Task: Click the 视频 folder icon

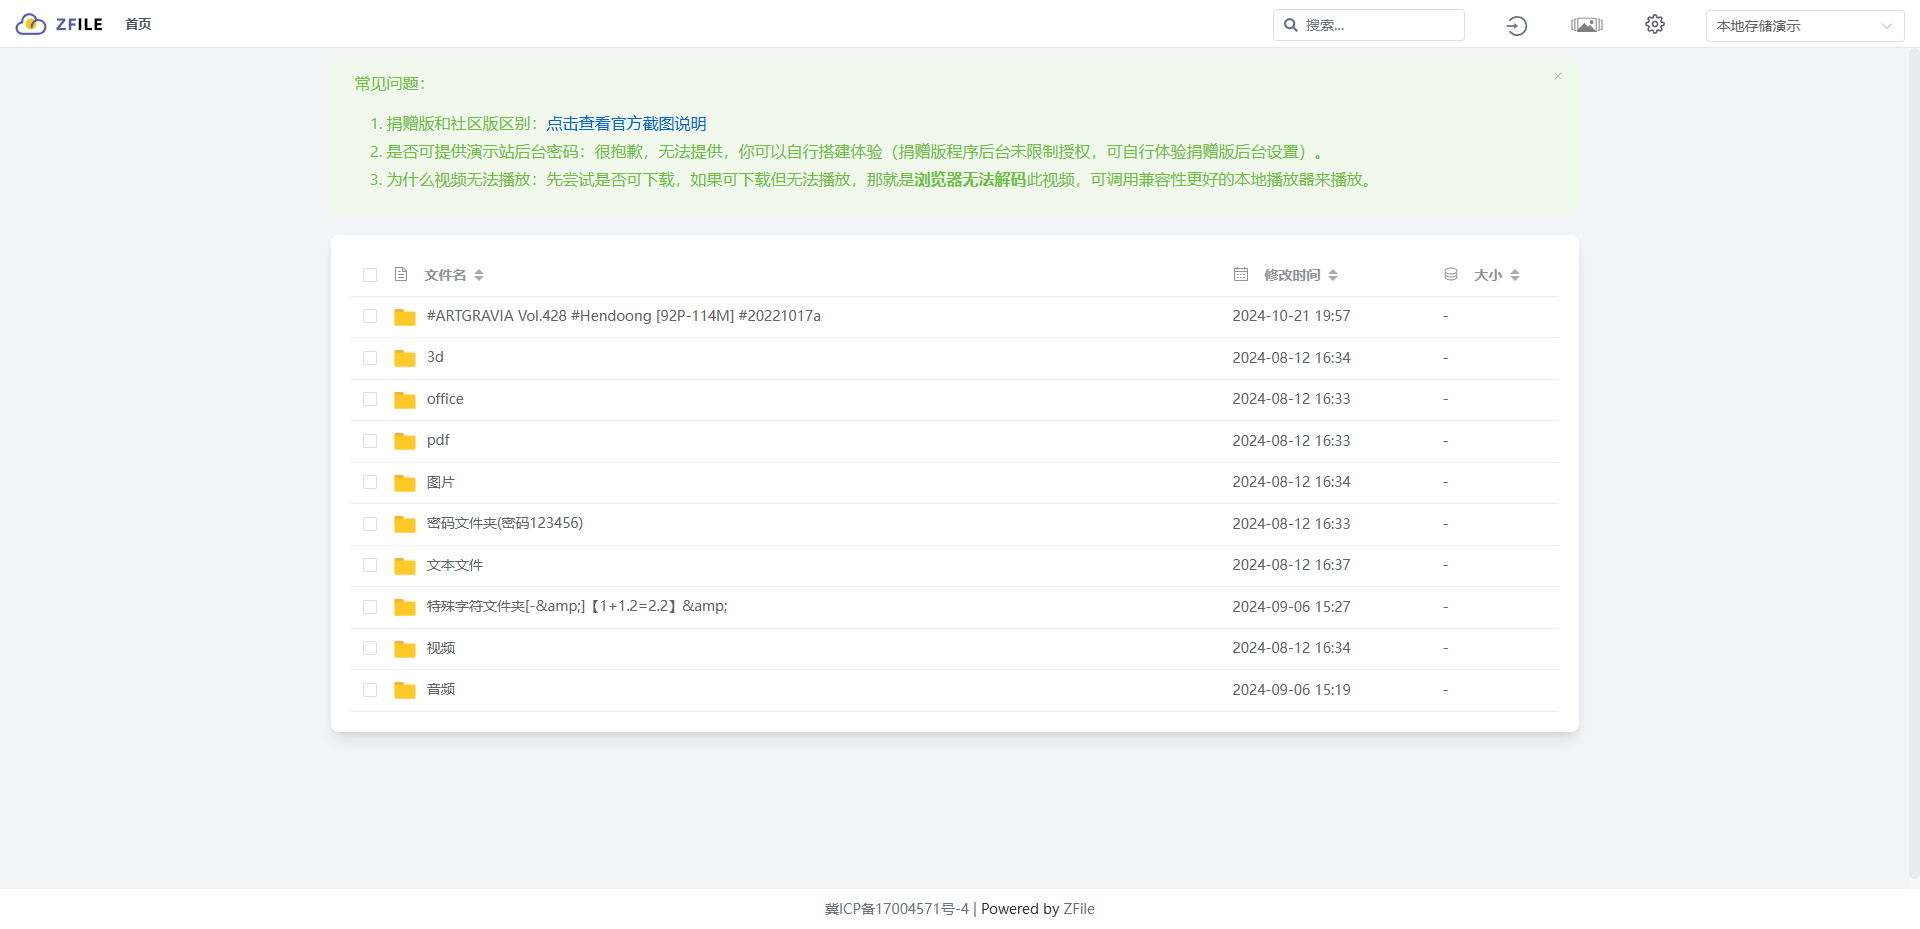Action: tap(405, 649)
